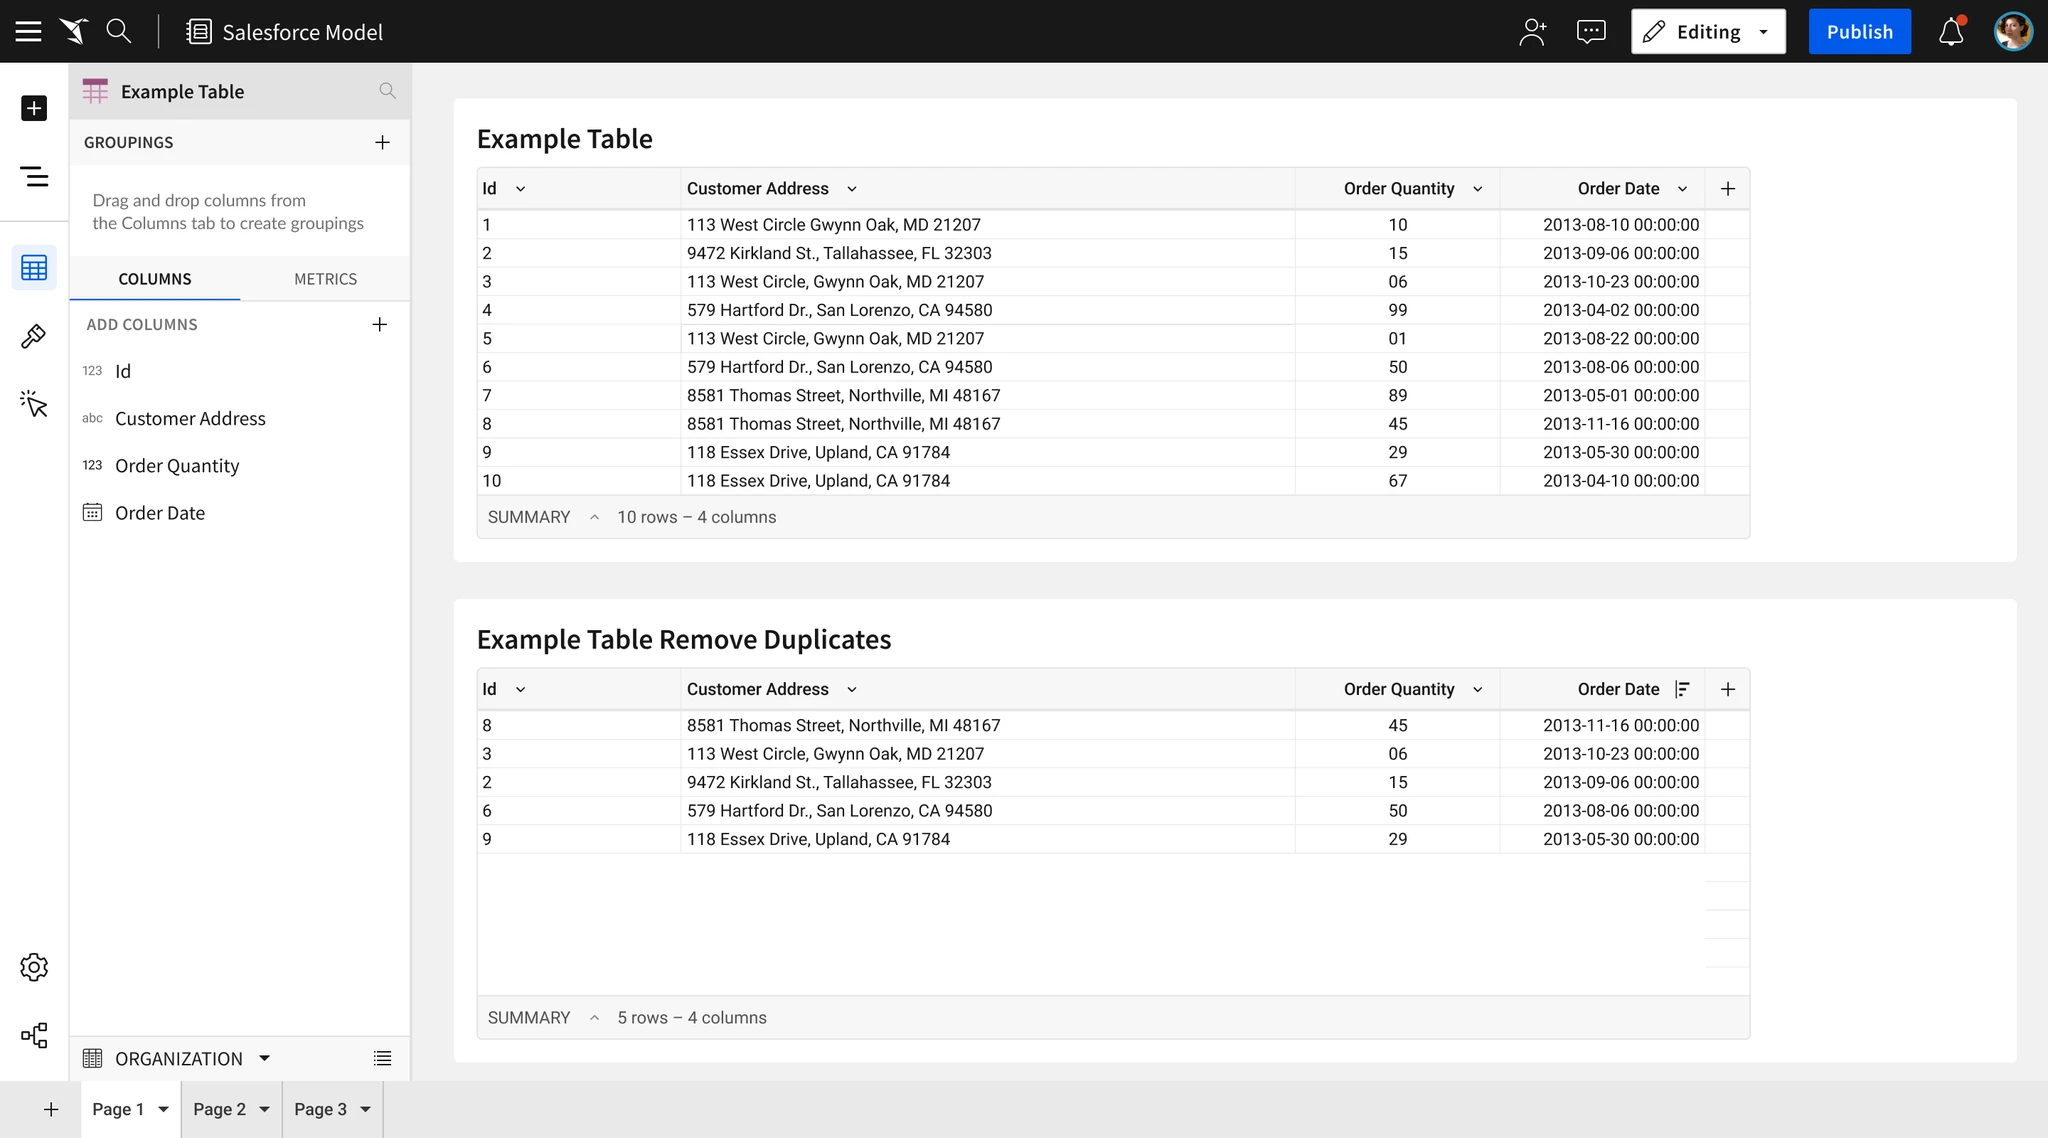Open the comments speech bubble icon
This screenshot has height=1138, width=2048.
tap(1590, 32)
